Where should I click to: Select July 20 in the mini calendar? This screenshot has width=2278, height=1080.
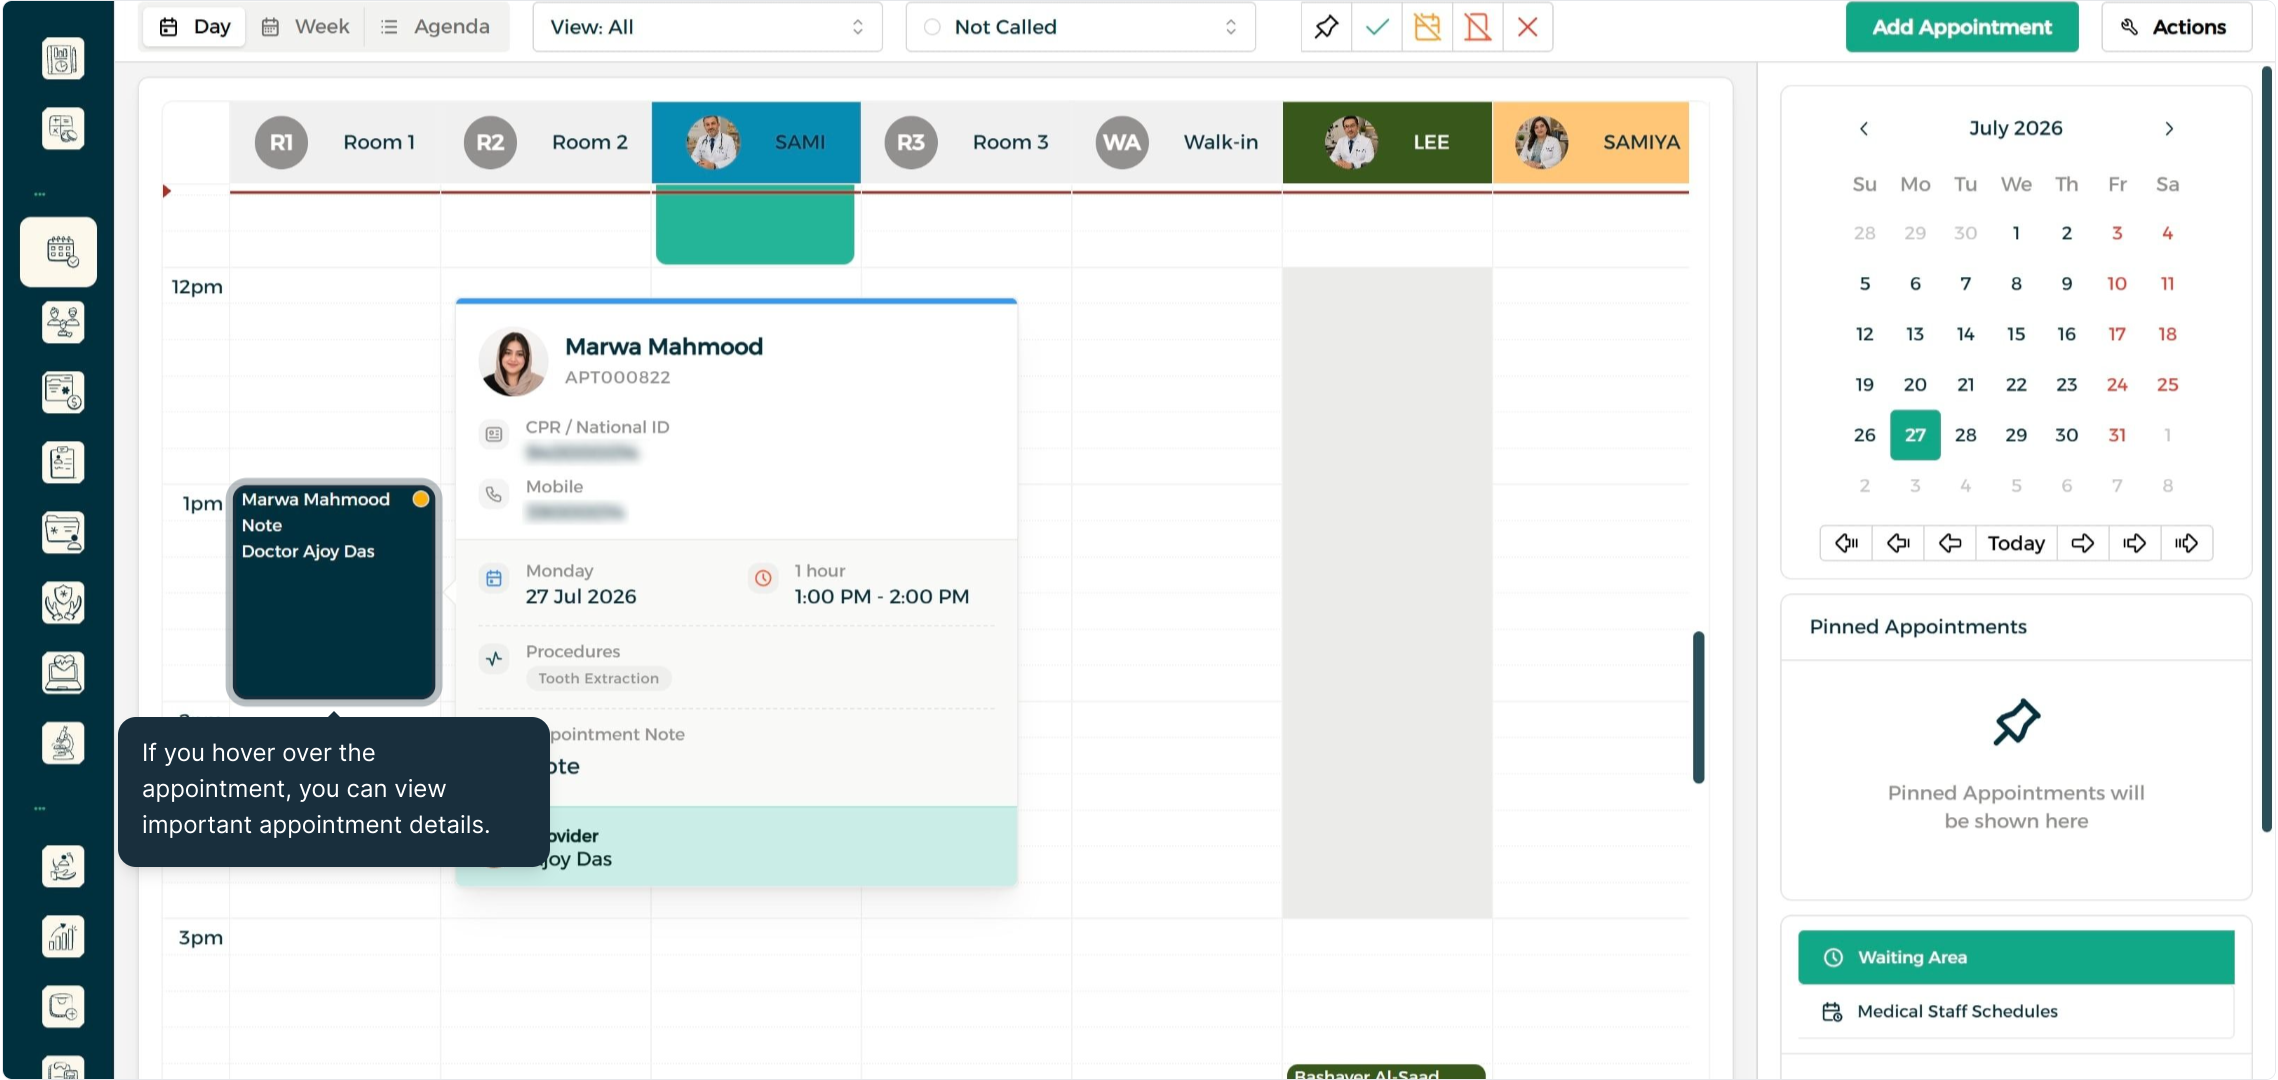tap(1915, 385)
